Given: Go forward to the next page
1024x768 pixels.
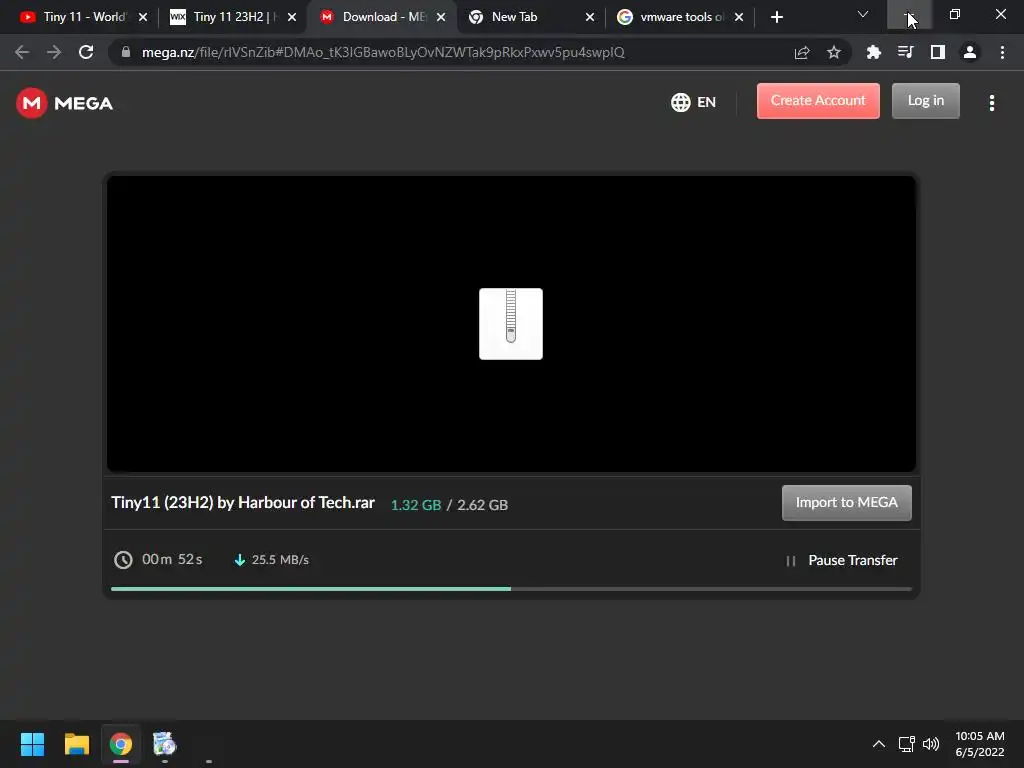Looking at the screenshot, I should point(54,52).
